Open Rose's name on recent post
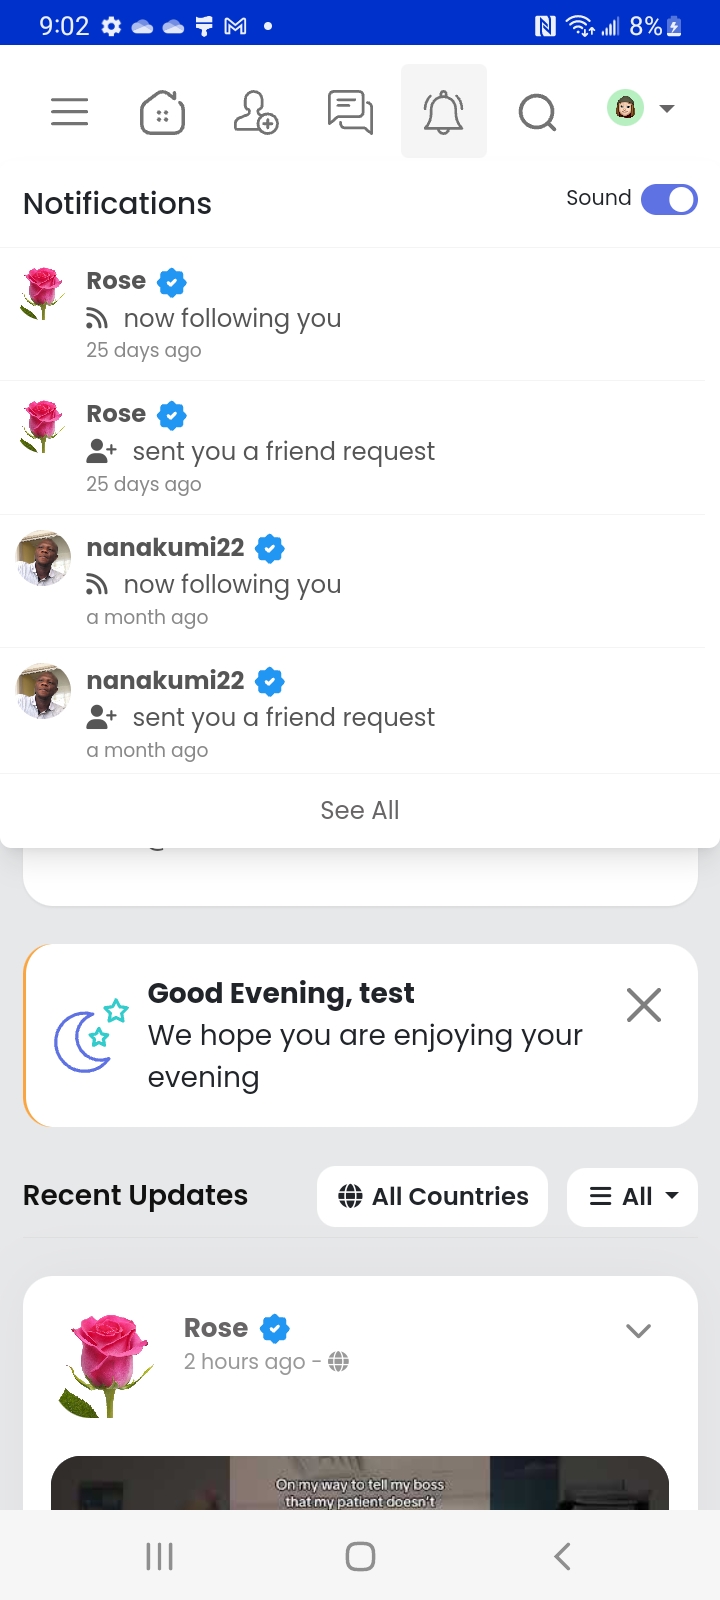Viewport: 720px width, 1600px height. (x=216, y=1328)
